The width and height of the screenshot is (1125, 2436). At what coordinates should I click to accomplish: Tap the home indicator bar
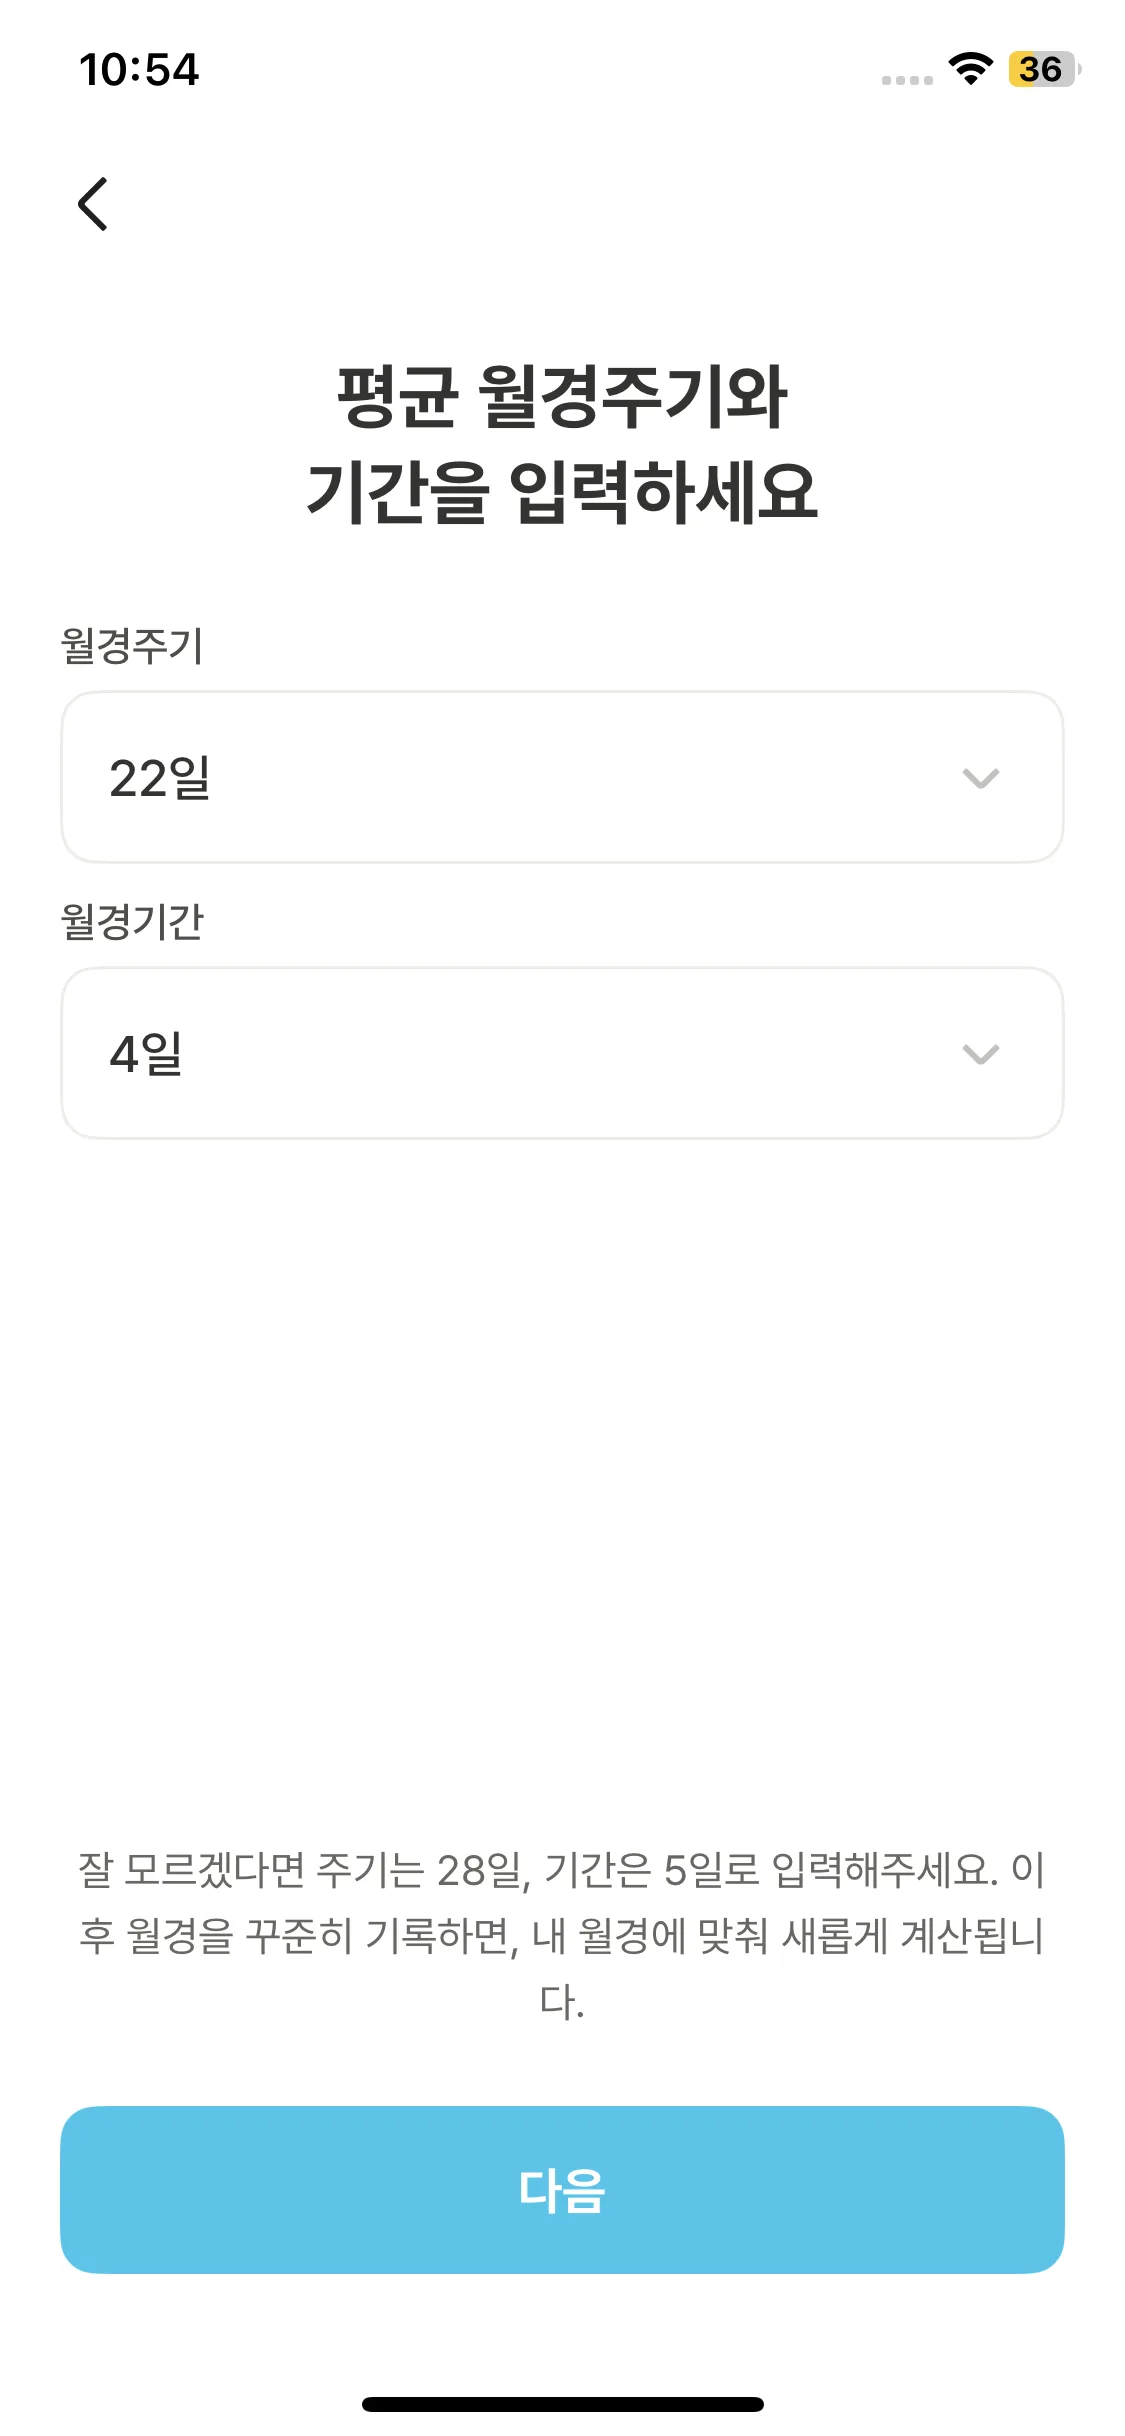pos(562,2404)
